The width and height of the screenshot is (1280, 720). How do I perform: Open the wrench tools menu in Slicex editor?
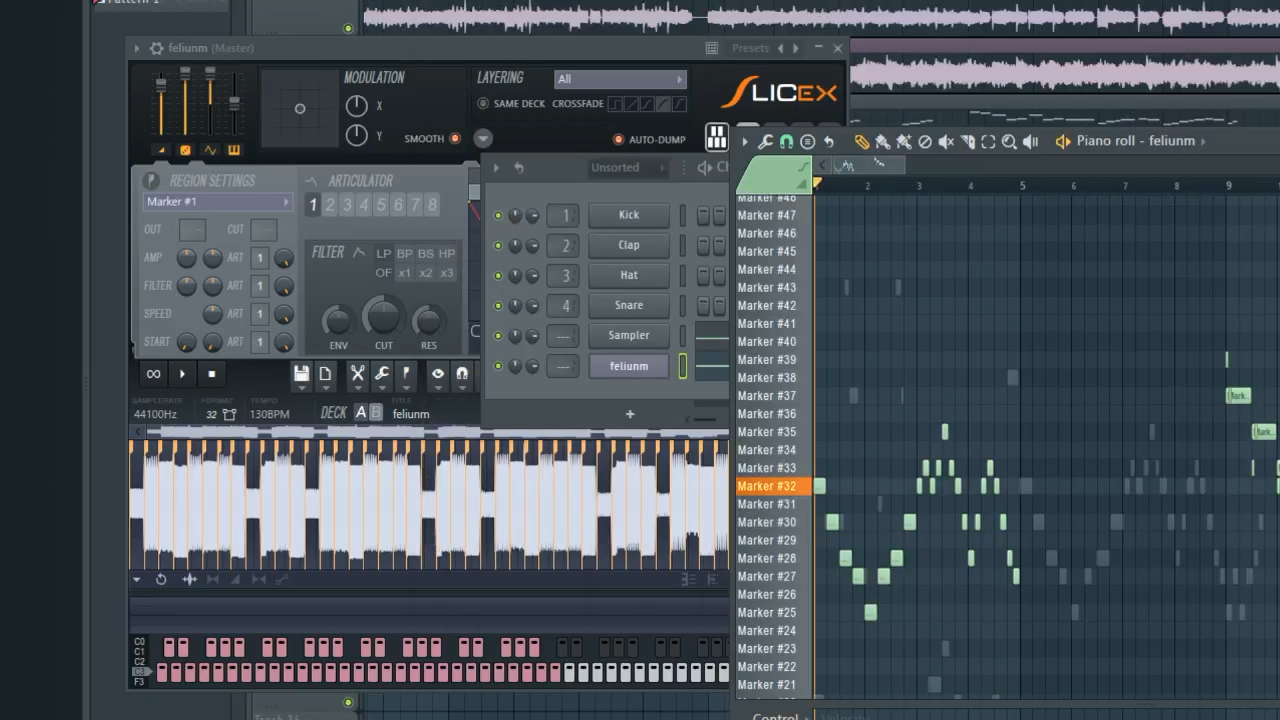click(x=381, y=374)
